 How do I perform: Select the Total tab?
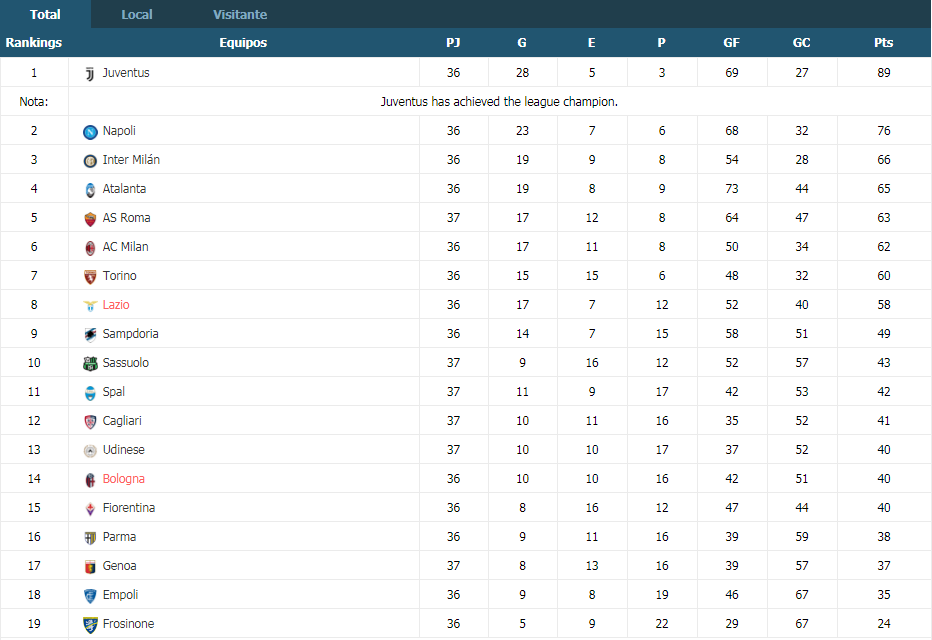coord(45,14)
